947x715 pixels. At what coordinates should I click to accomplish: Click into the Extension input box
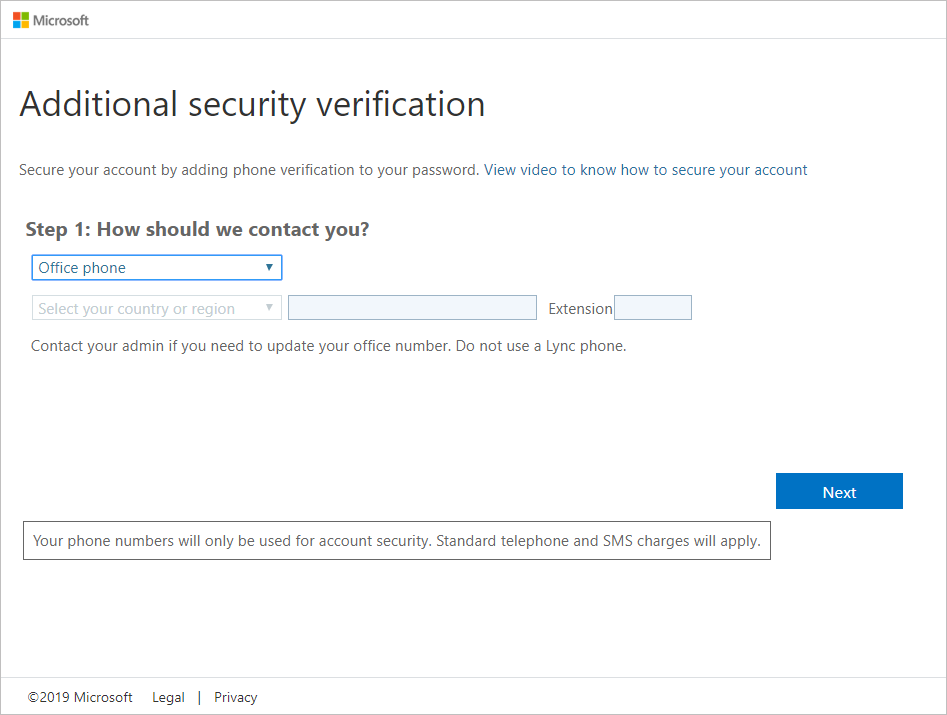(x=652, y=308)
